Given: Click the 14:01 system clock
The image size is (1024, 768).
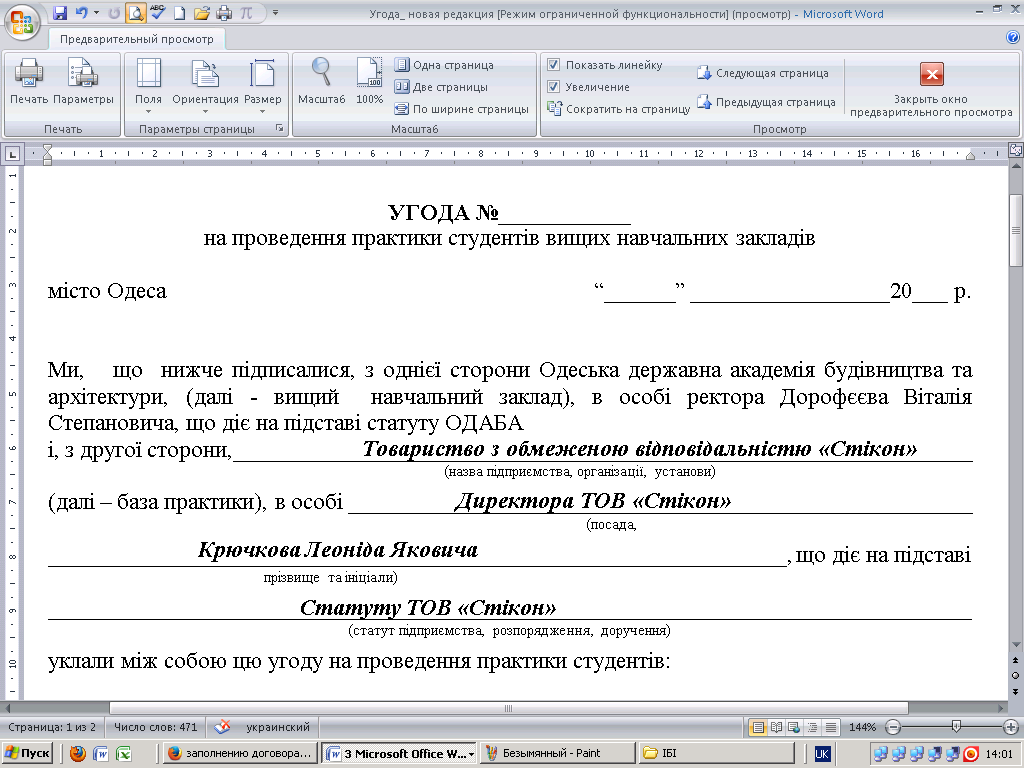Looking at the screenshot, I should 999,754.
